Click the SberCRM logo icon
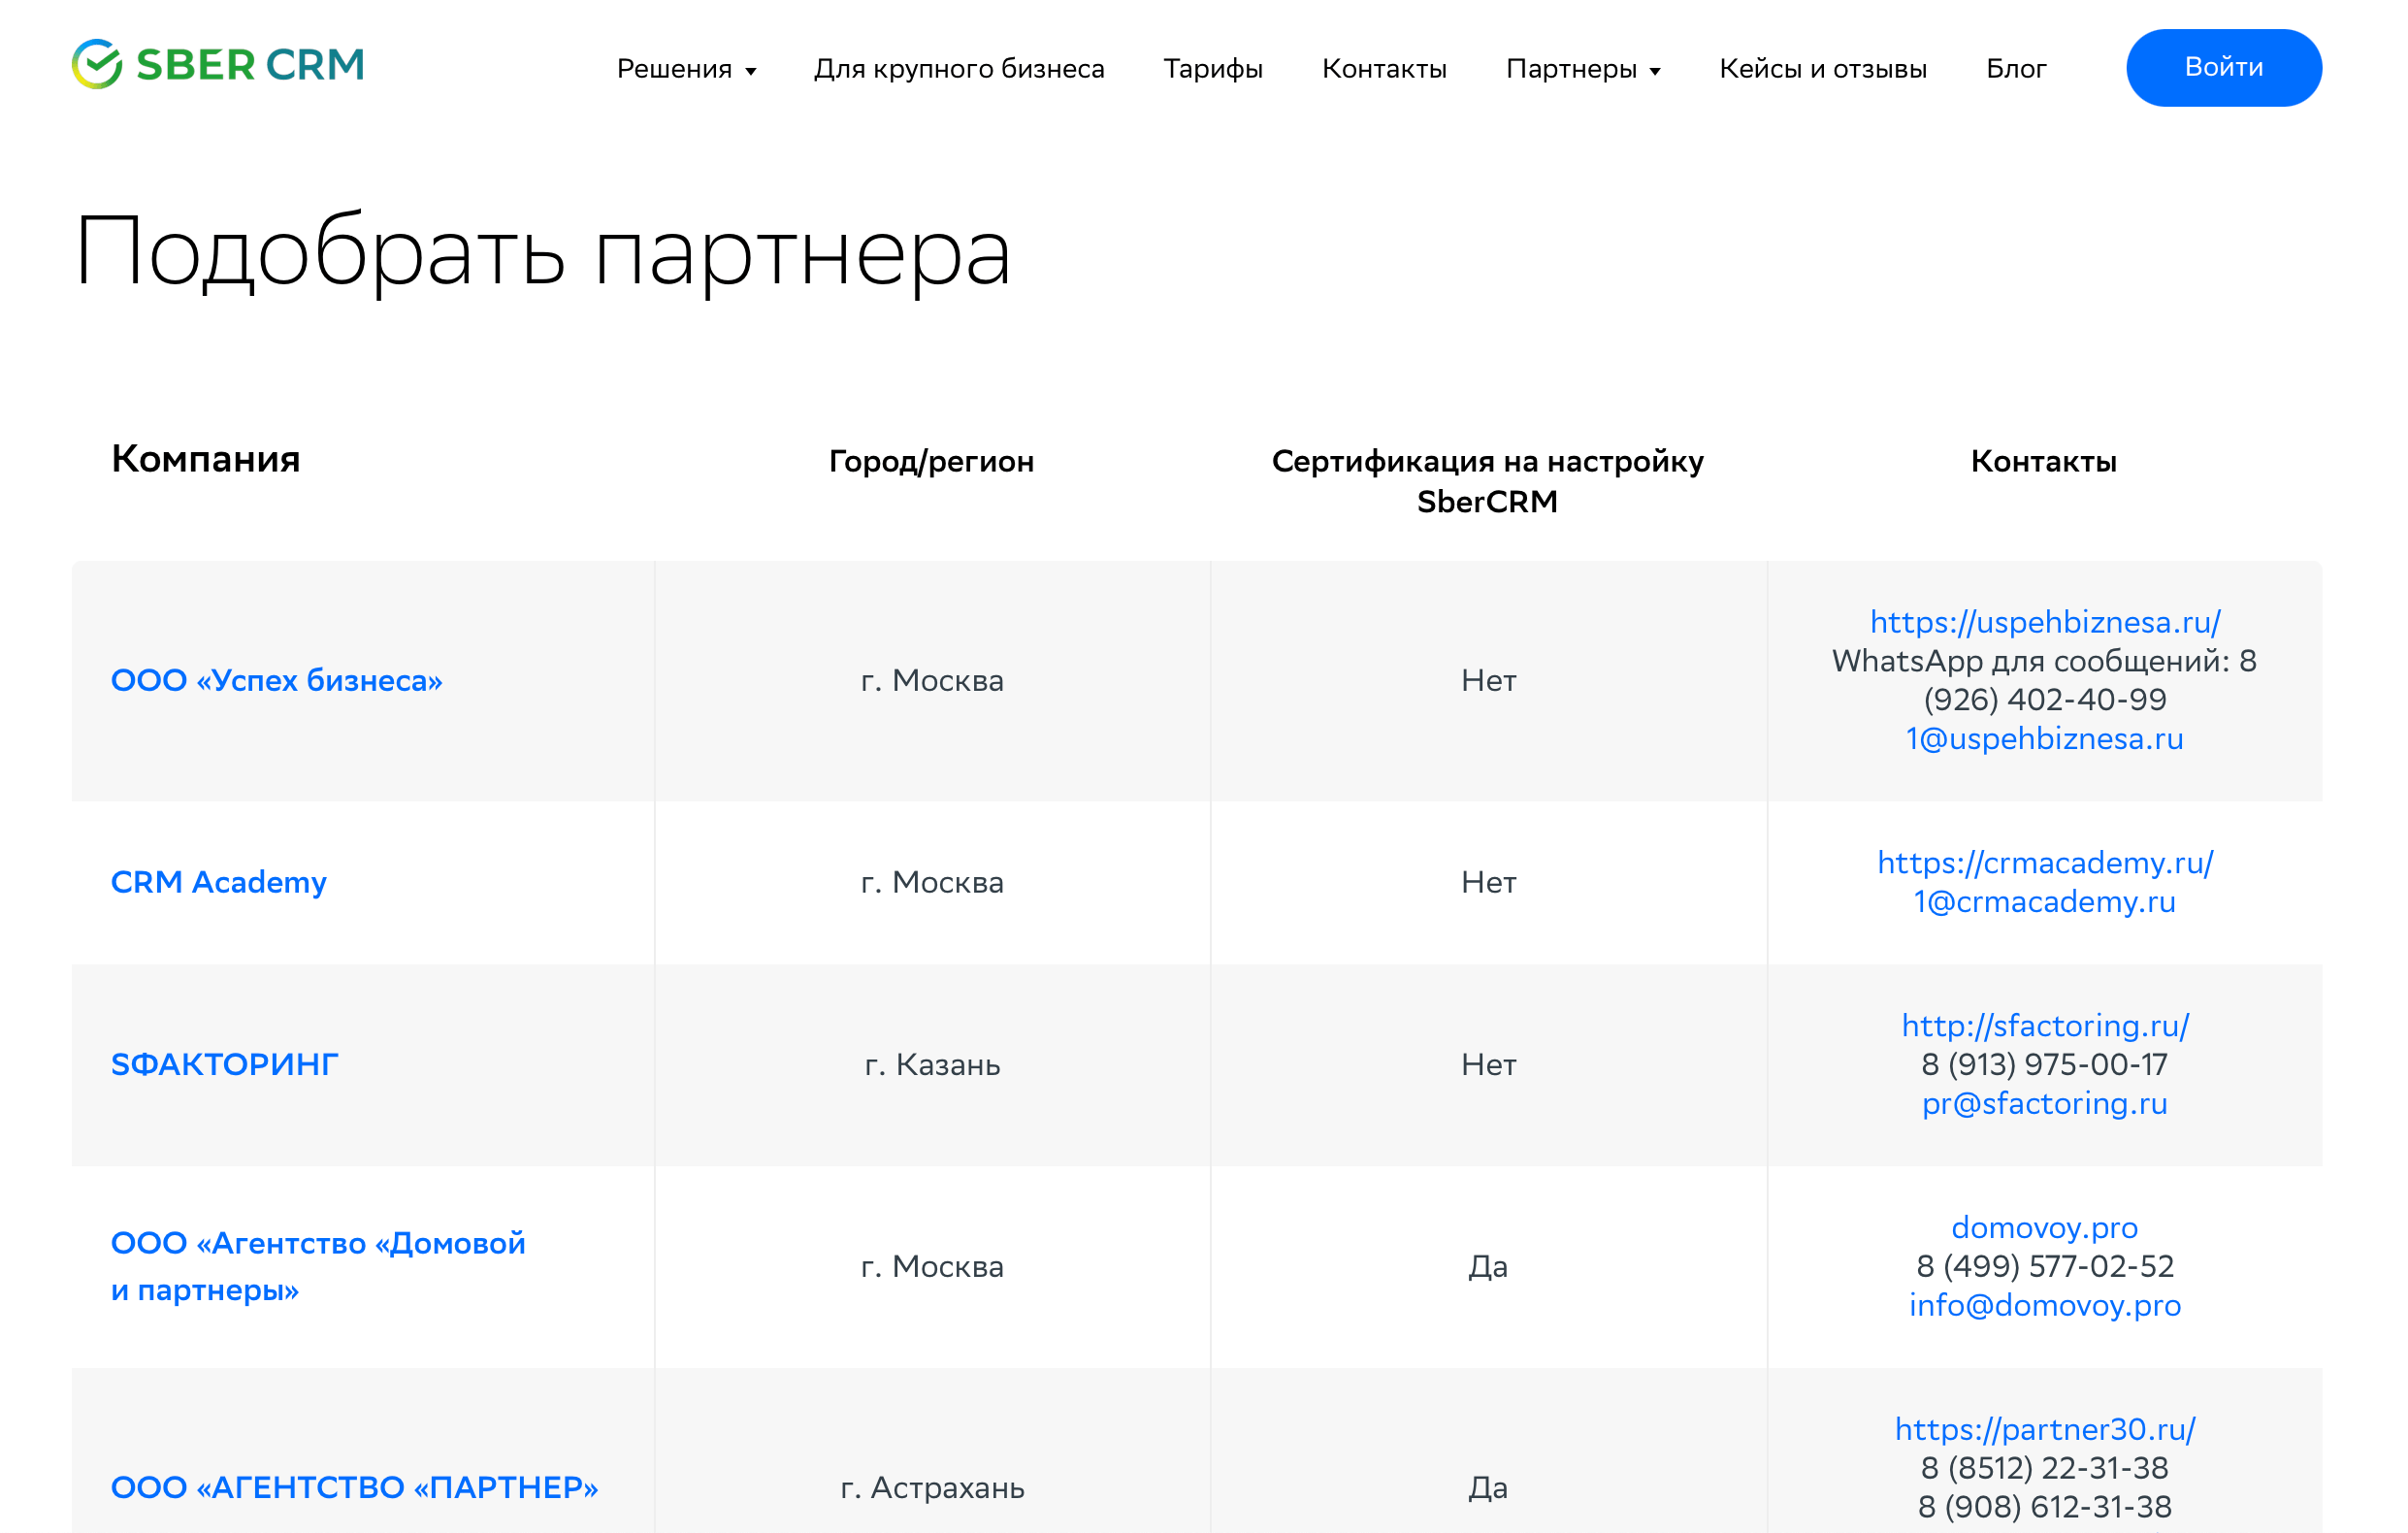Viewport: 2408px width, 1533px height. coord(97,65)
